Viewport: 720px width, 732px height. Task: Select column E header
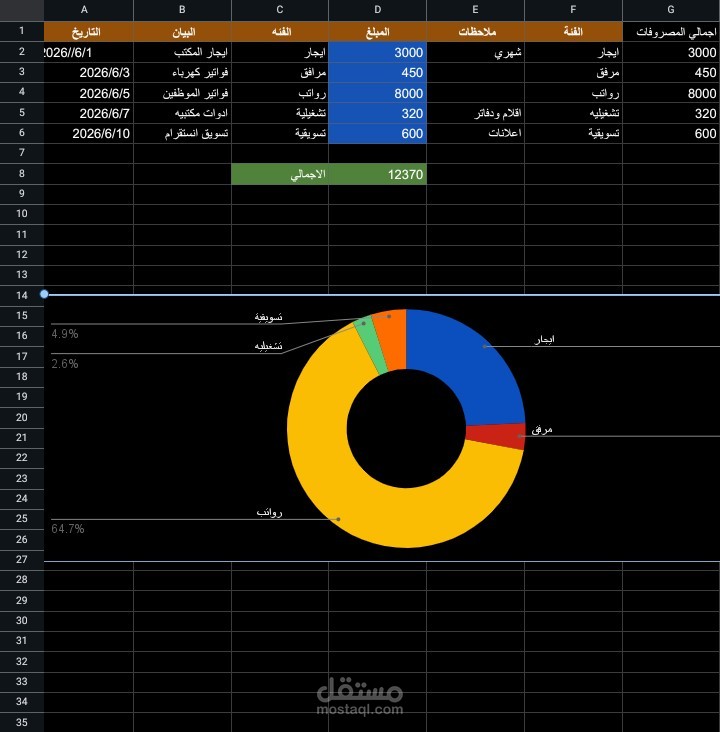(475, 10)
